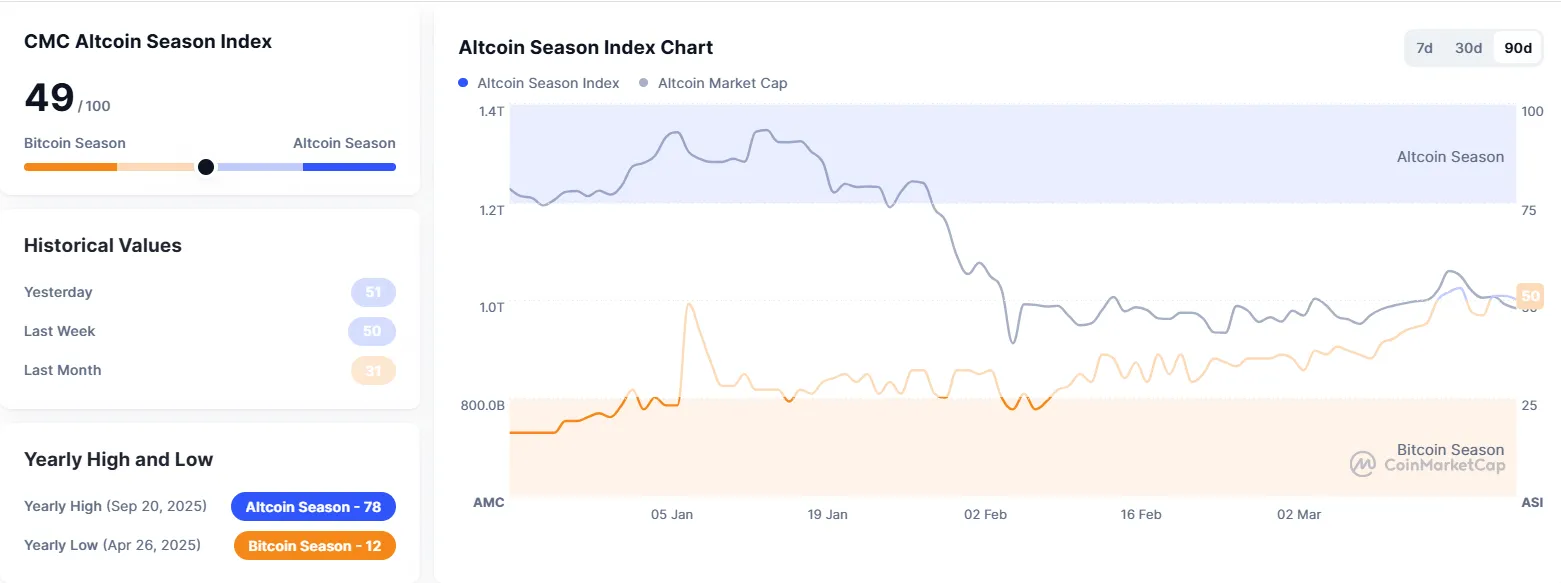Image resolution: width=1561 pixels, height=583 pixels.
Task: Click the Altcoin Season zone label in chart
Action: pos(1450,157)
